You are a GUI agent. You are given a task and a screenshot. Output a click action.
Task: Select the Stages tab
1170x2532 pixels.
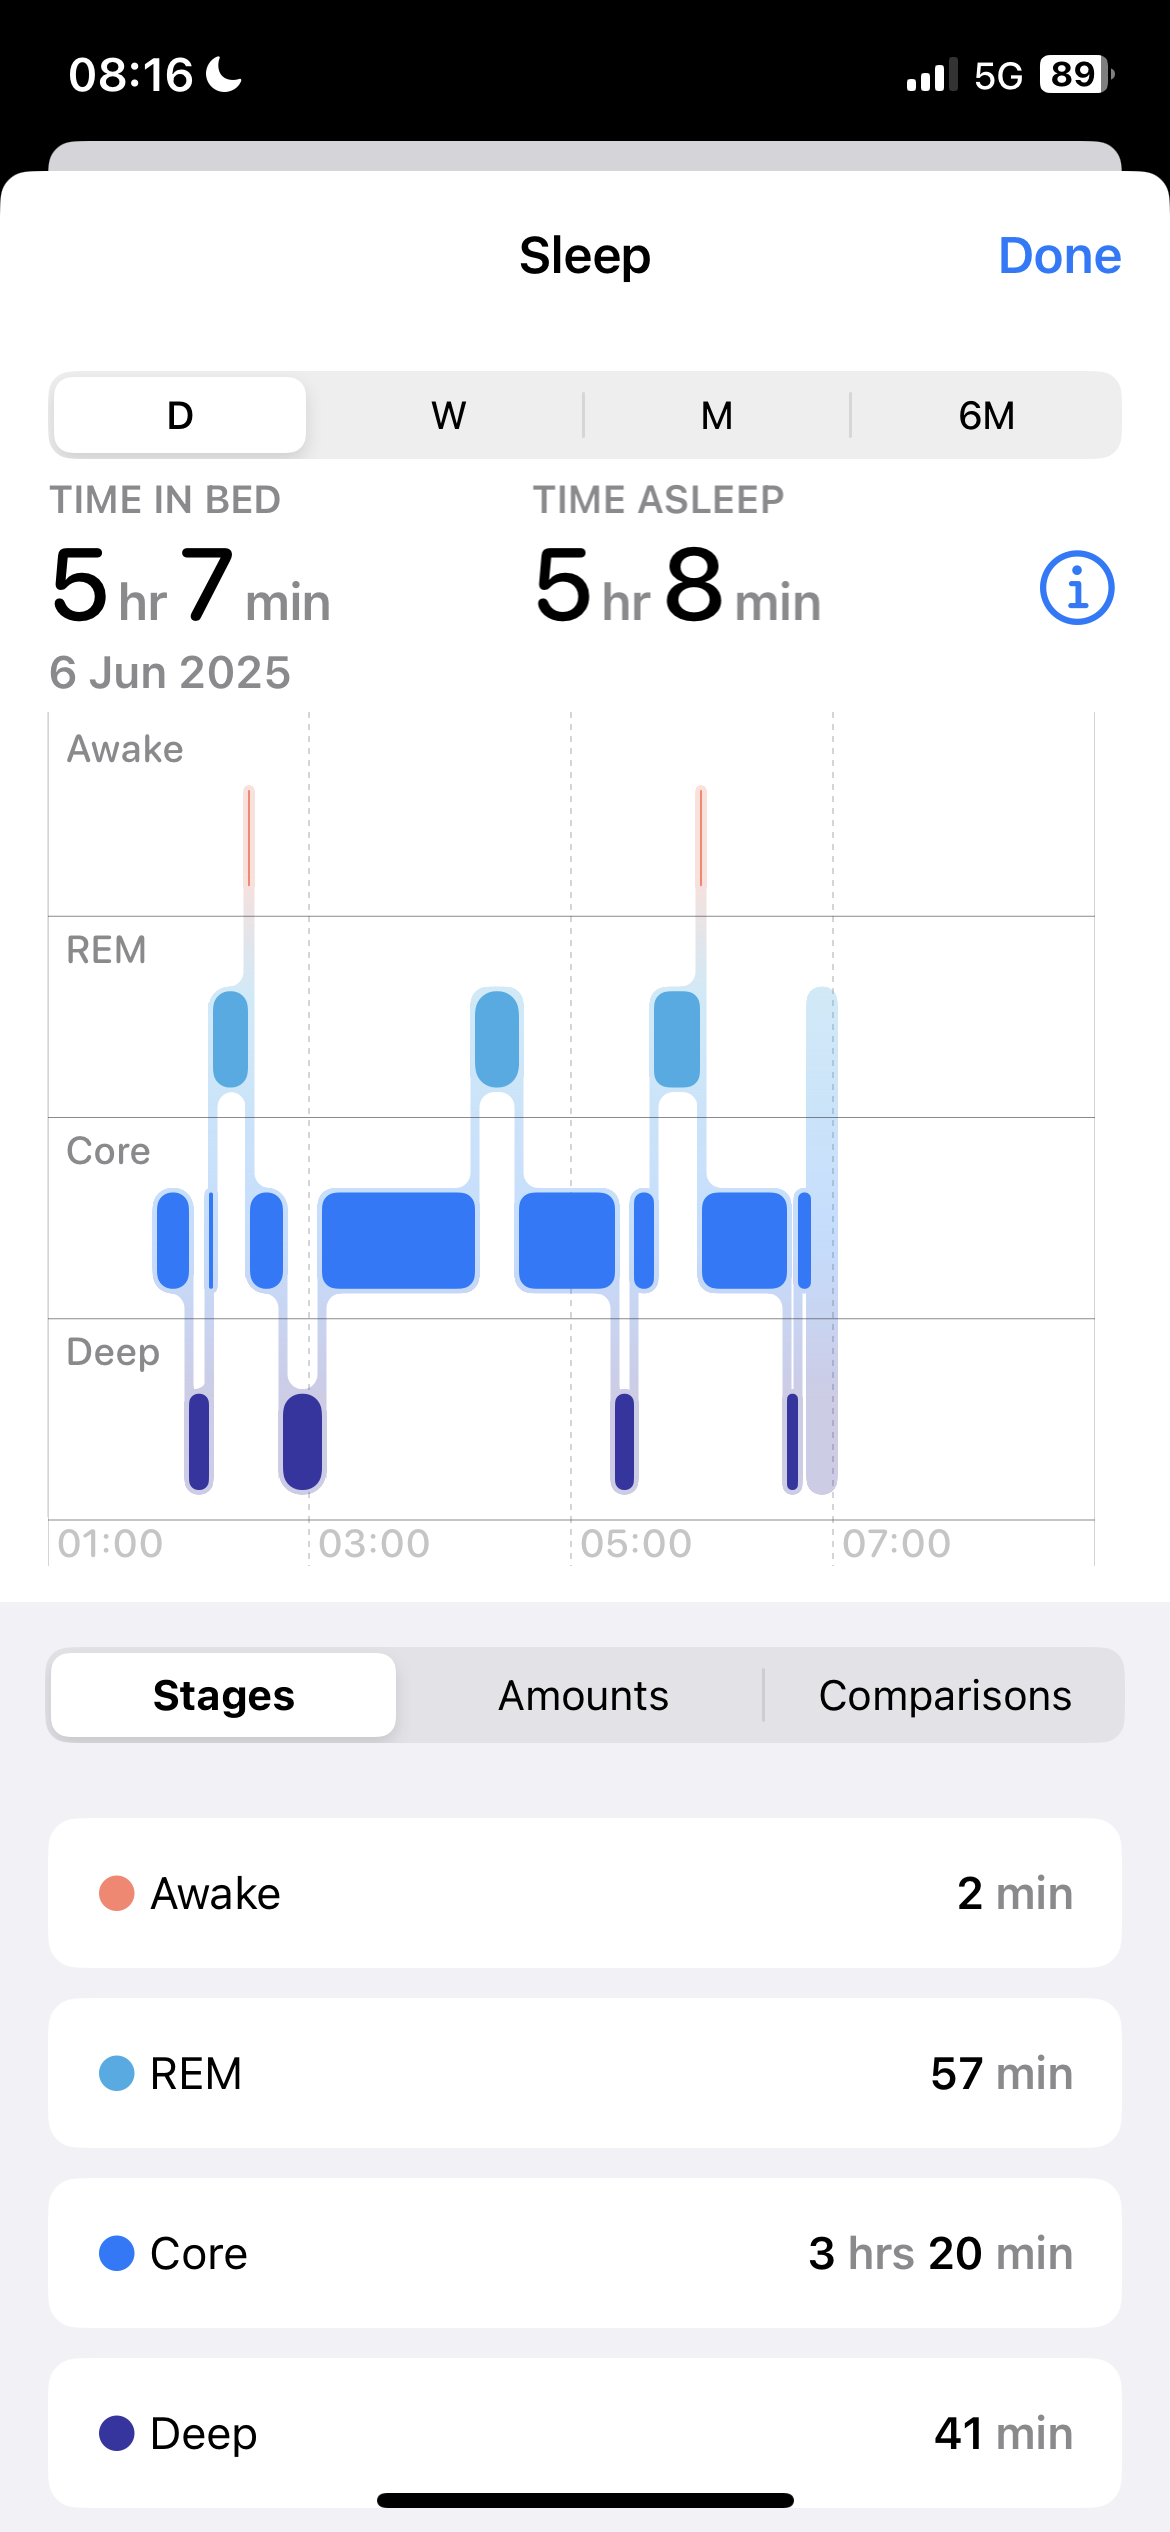point(223,1695)
